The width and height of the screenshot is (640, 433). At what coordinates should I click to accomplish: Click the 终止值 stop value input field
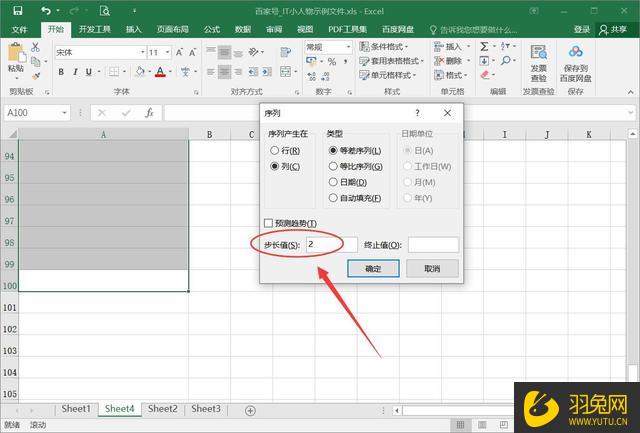pos(433,245)
